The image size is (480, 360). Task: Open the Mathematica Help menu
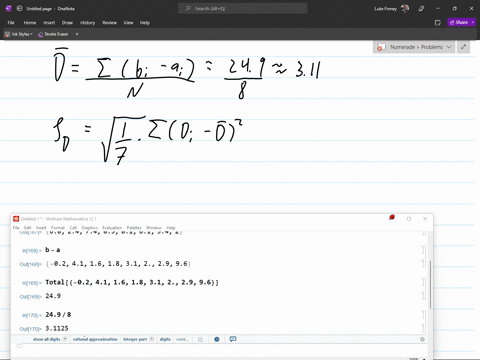171,228
